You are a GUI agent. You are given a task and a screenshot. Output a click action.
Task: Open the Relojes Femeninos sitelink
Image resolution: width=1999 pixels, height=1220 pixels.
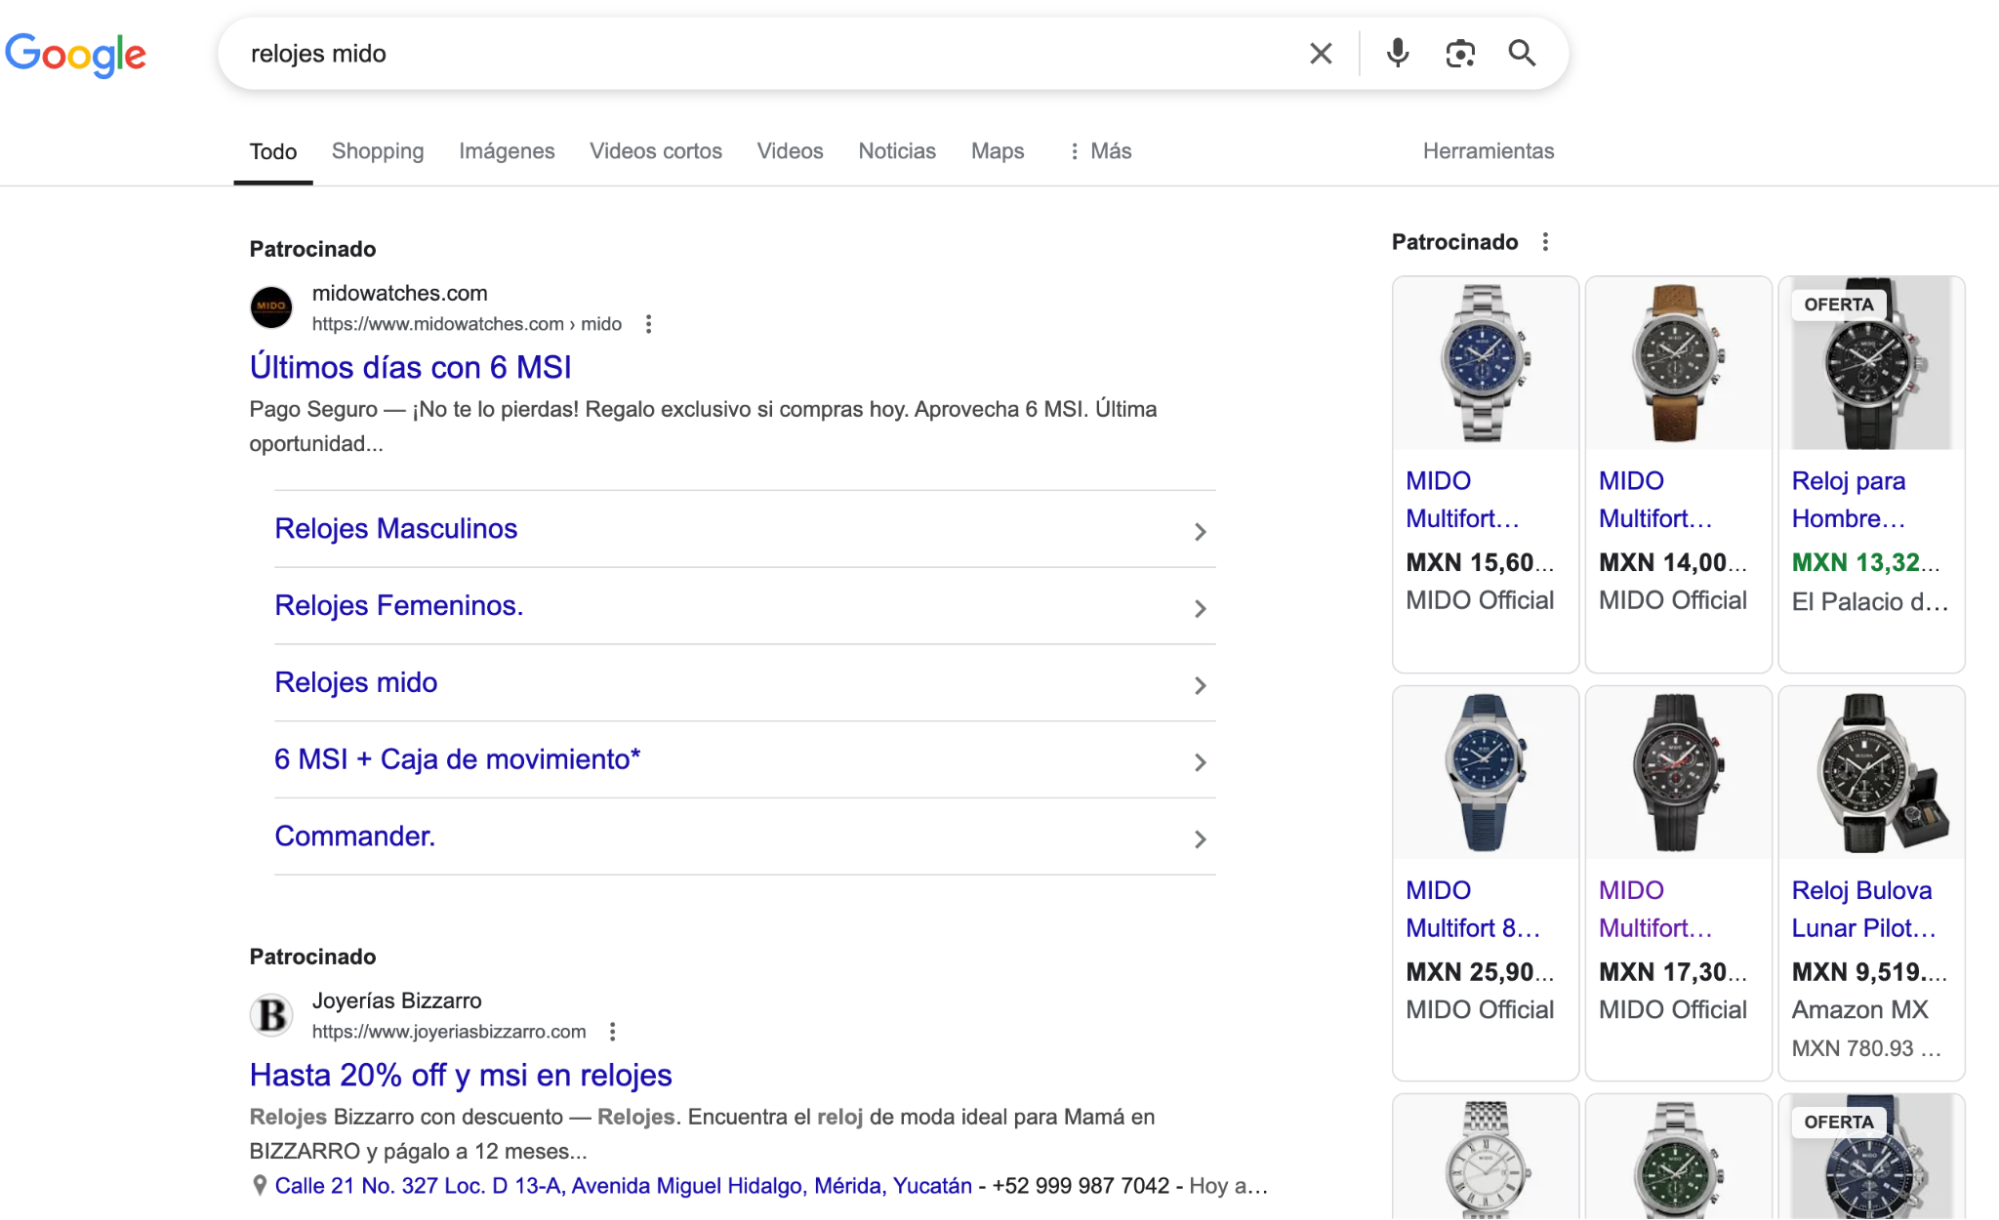tap(399, 605)
